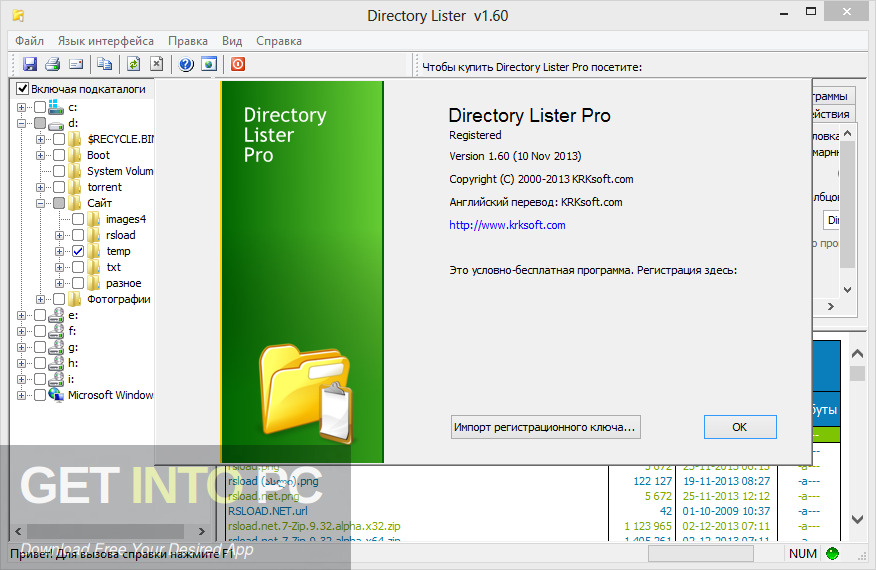Open the Правка menu

pyautogui.click(x=188, y=41)
